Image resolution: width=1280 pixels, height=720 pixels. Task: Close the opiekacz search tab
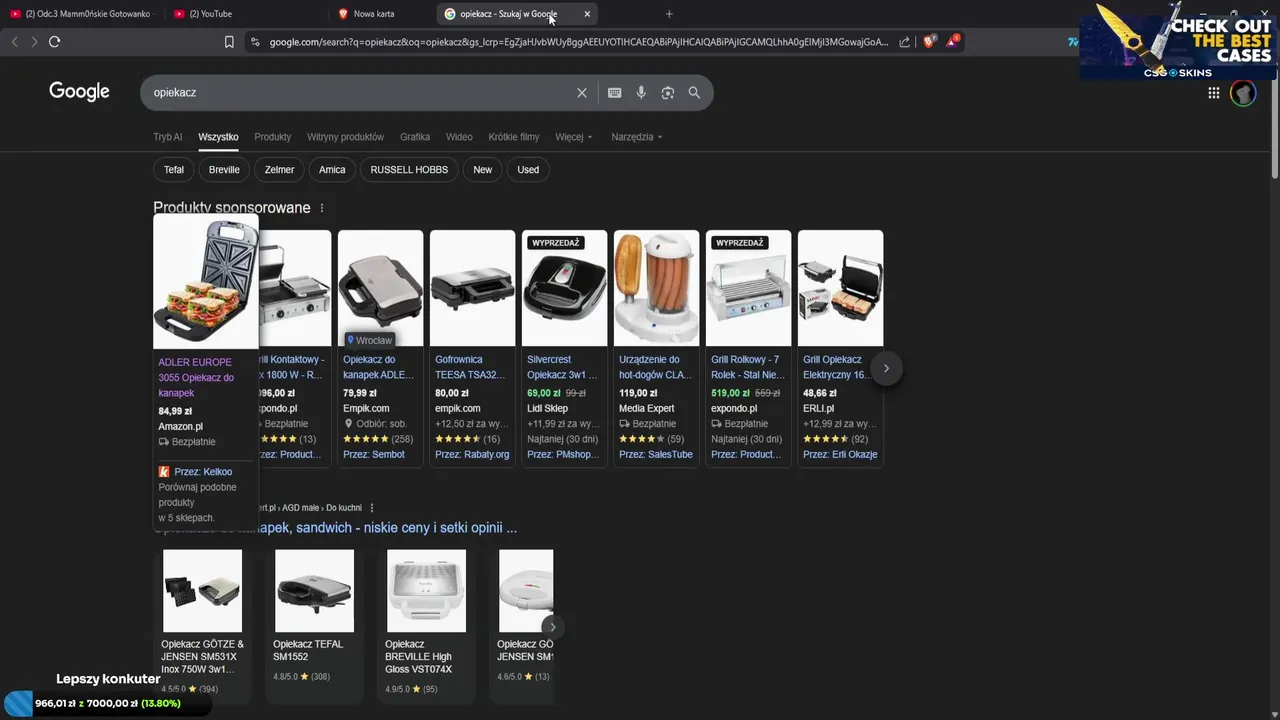[587, 14]
